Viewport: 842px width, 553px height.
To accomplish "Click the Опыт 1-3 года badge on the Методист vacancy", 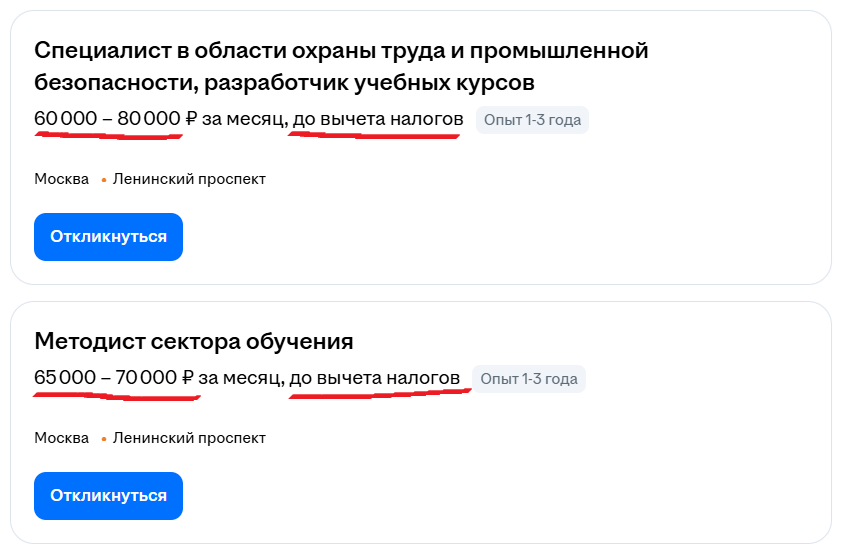I will [x=529, y=379].
